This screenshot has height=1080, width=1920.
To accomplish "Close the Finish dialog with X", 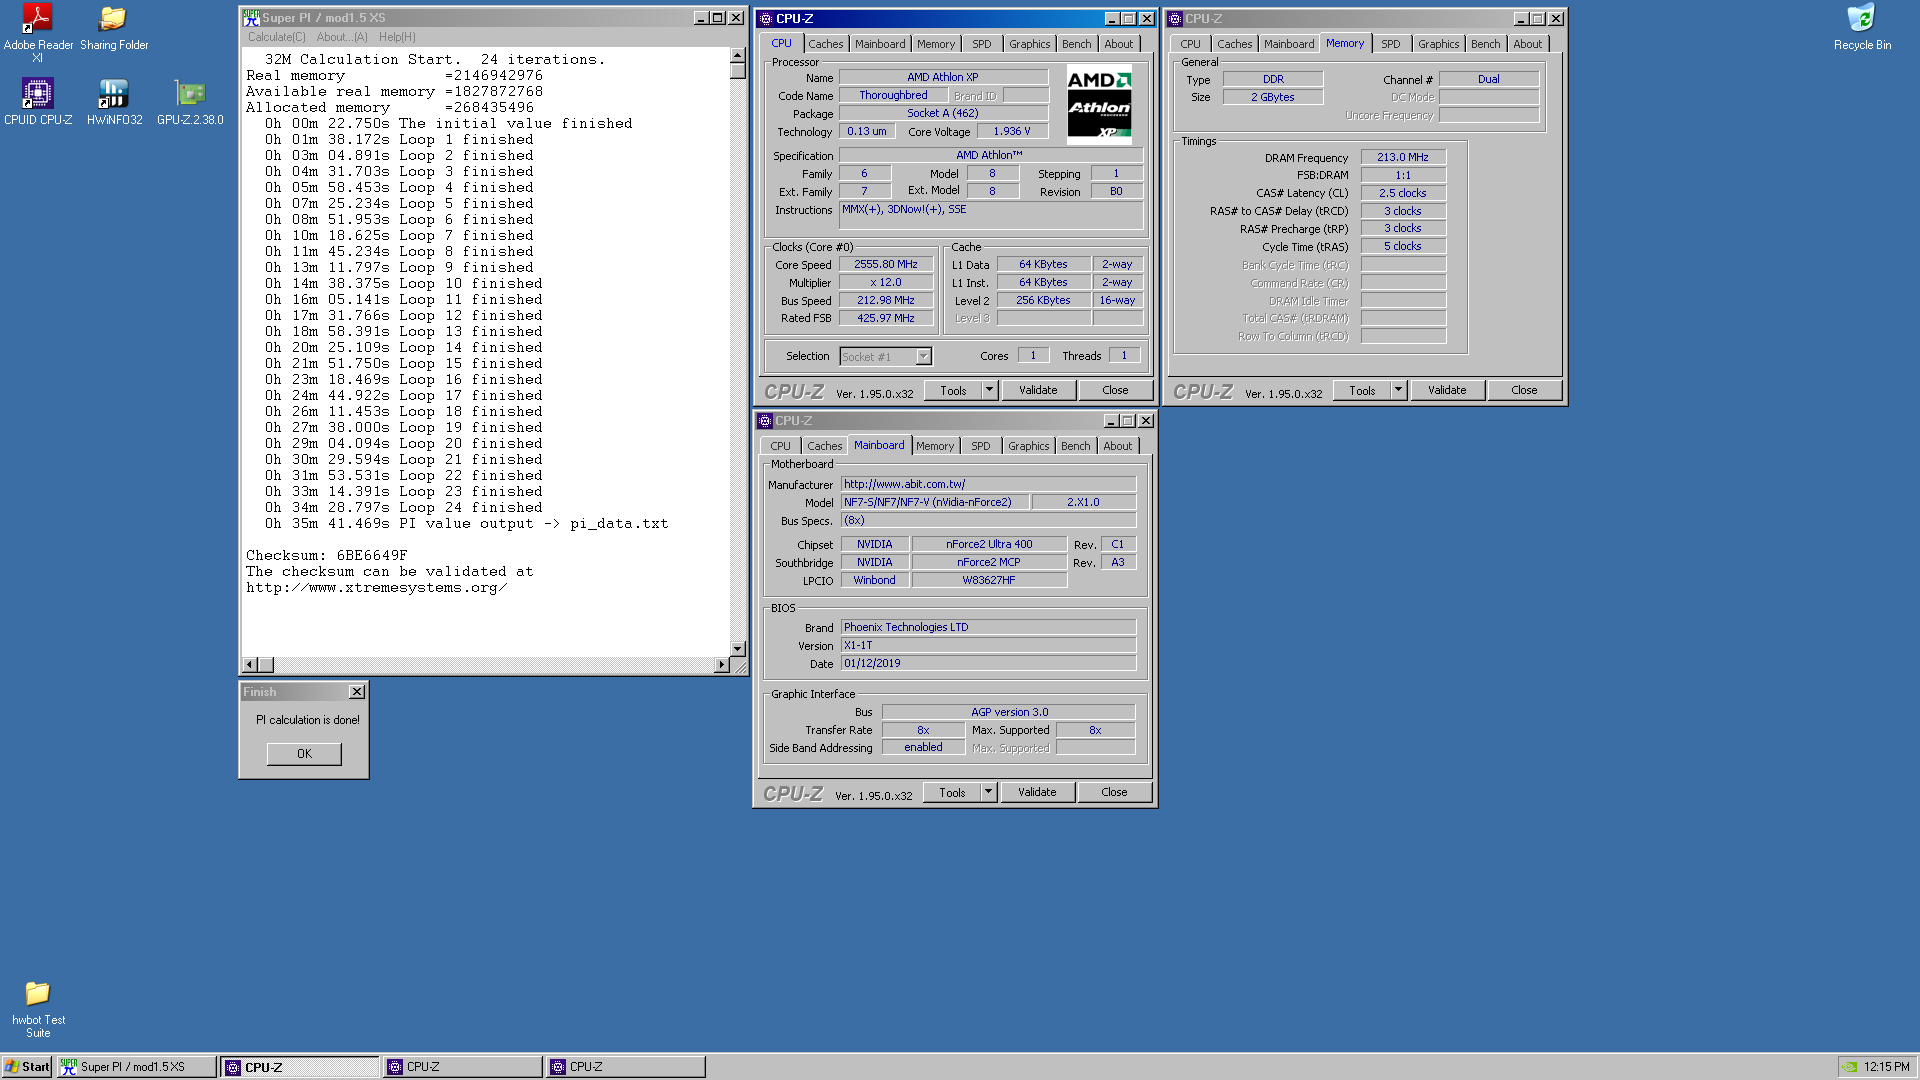I will (x=357, y=692).
